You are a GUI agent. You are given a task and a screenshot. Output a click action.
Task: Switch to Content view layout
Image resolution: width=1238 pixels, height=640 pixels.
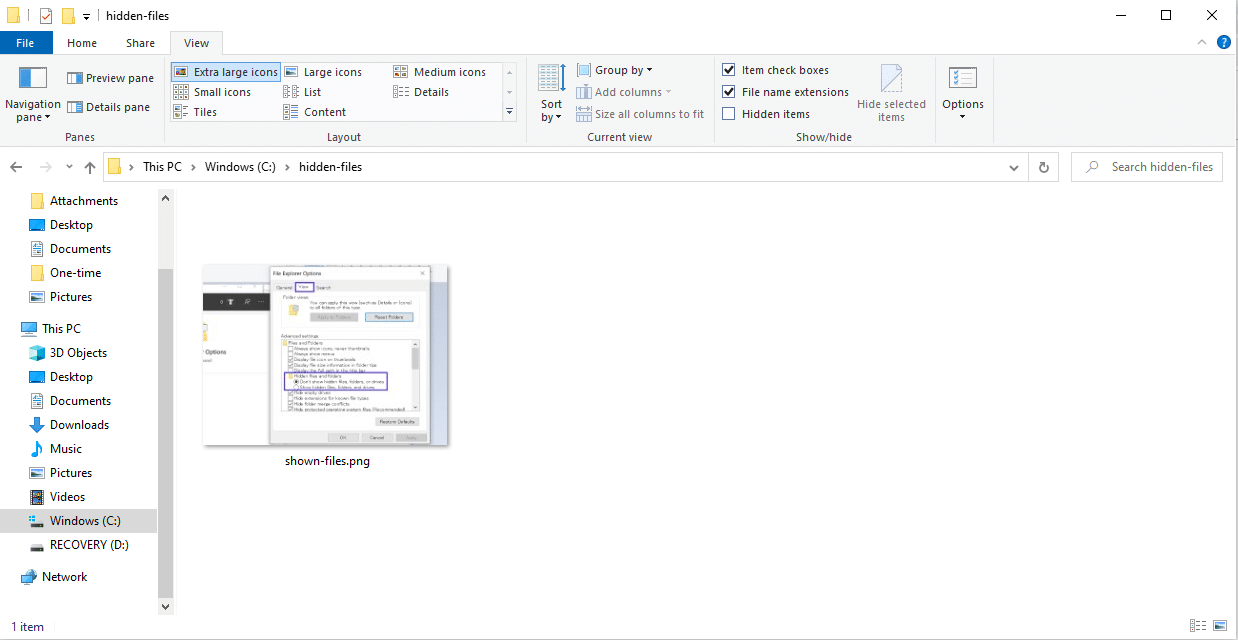click(x=323, y=111)
